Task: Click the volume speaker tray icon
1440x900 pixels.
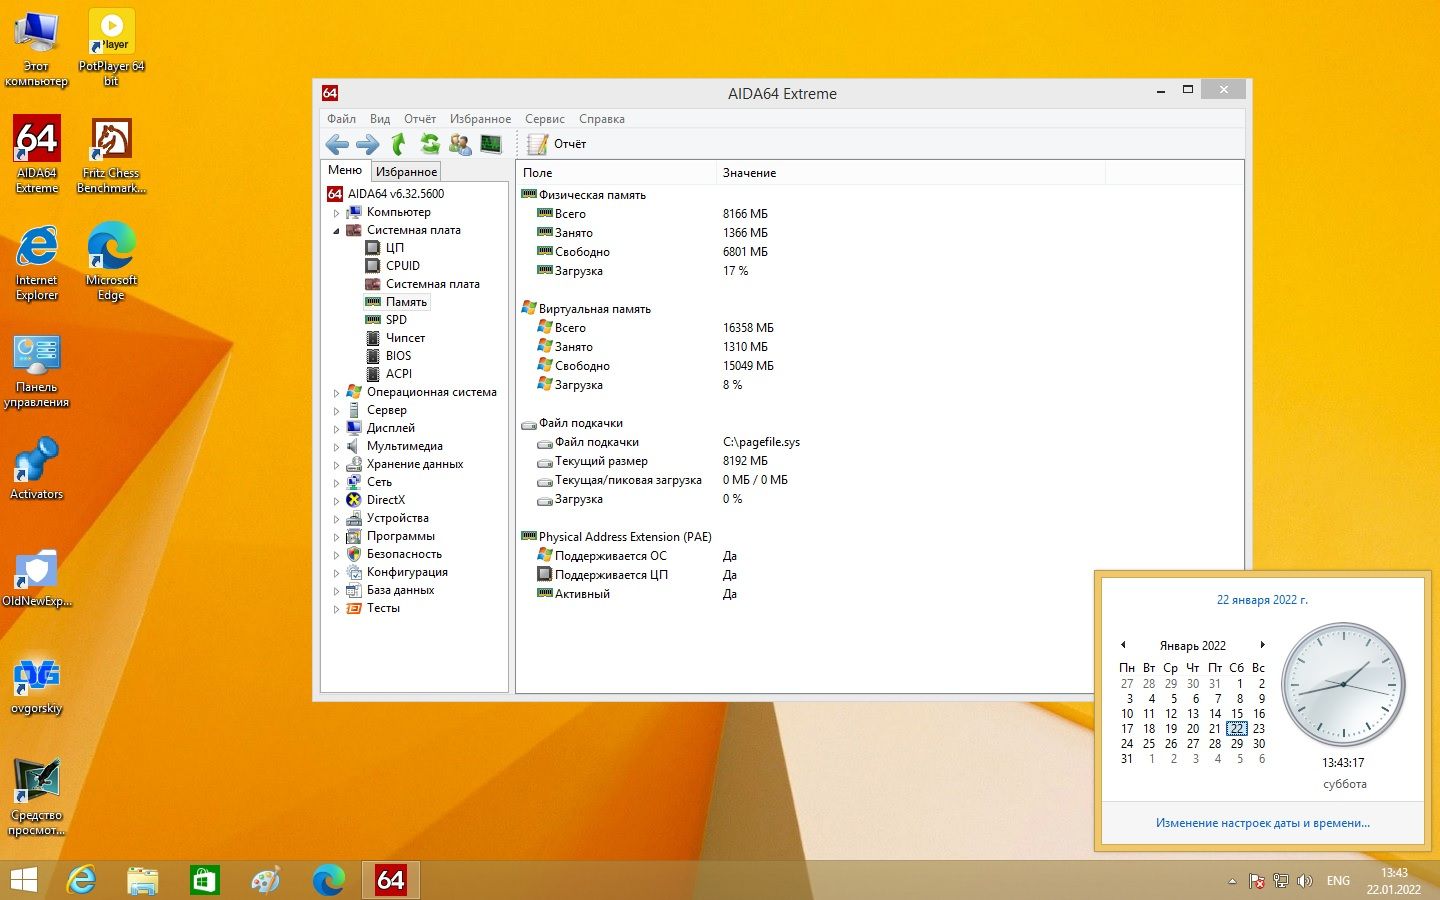Action: pyautogui.click(x=1304, y=881)
